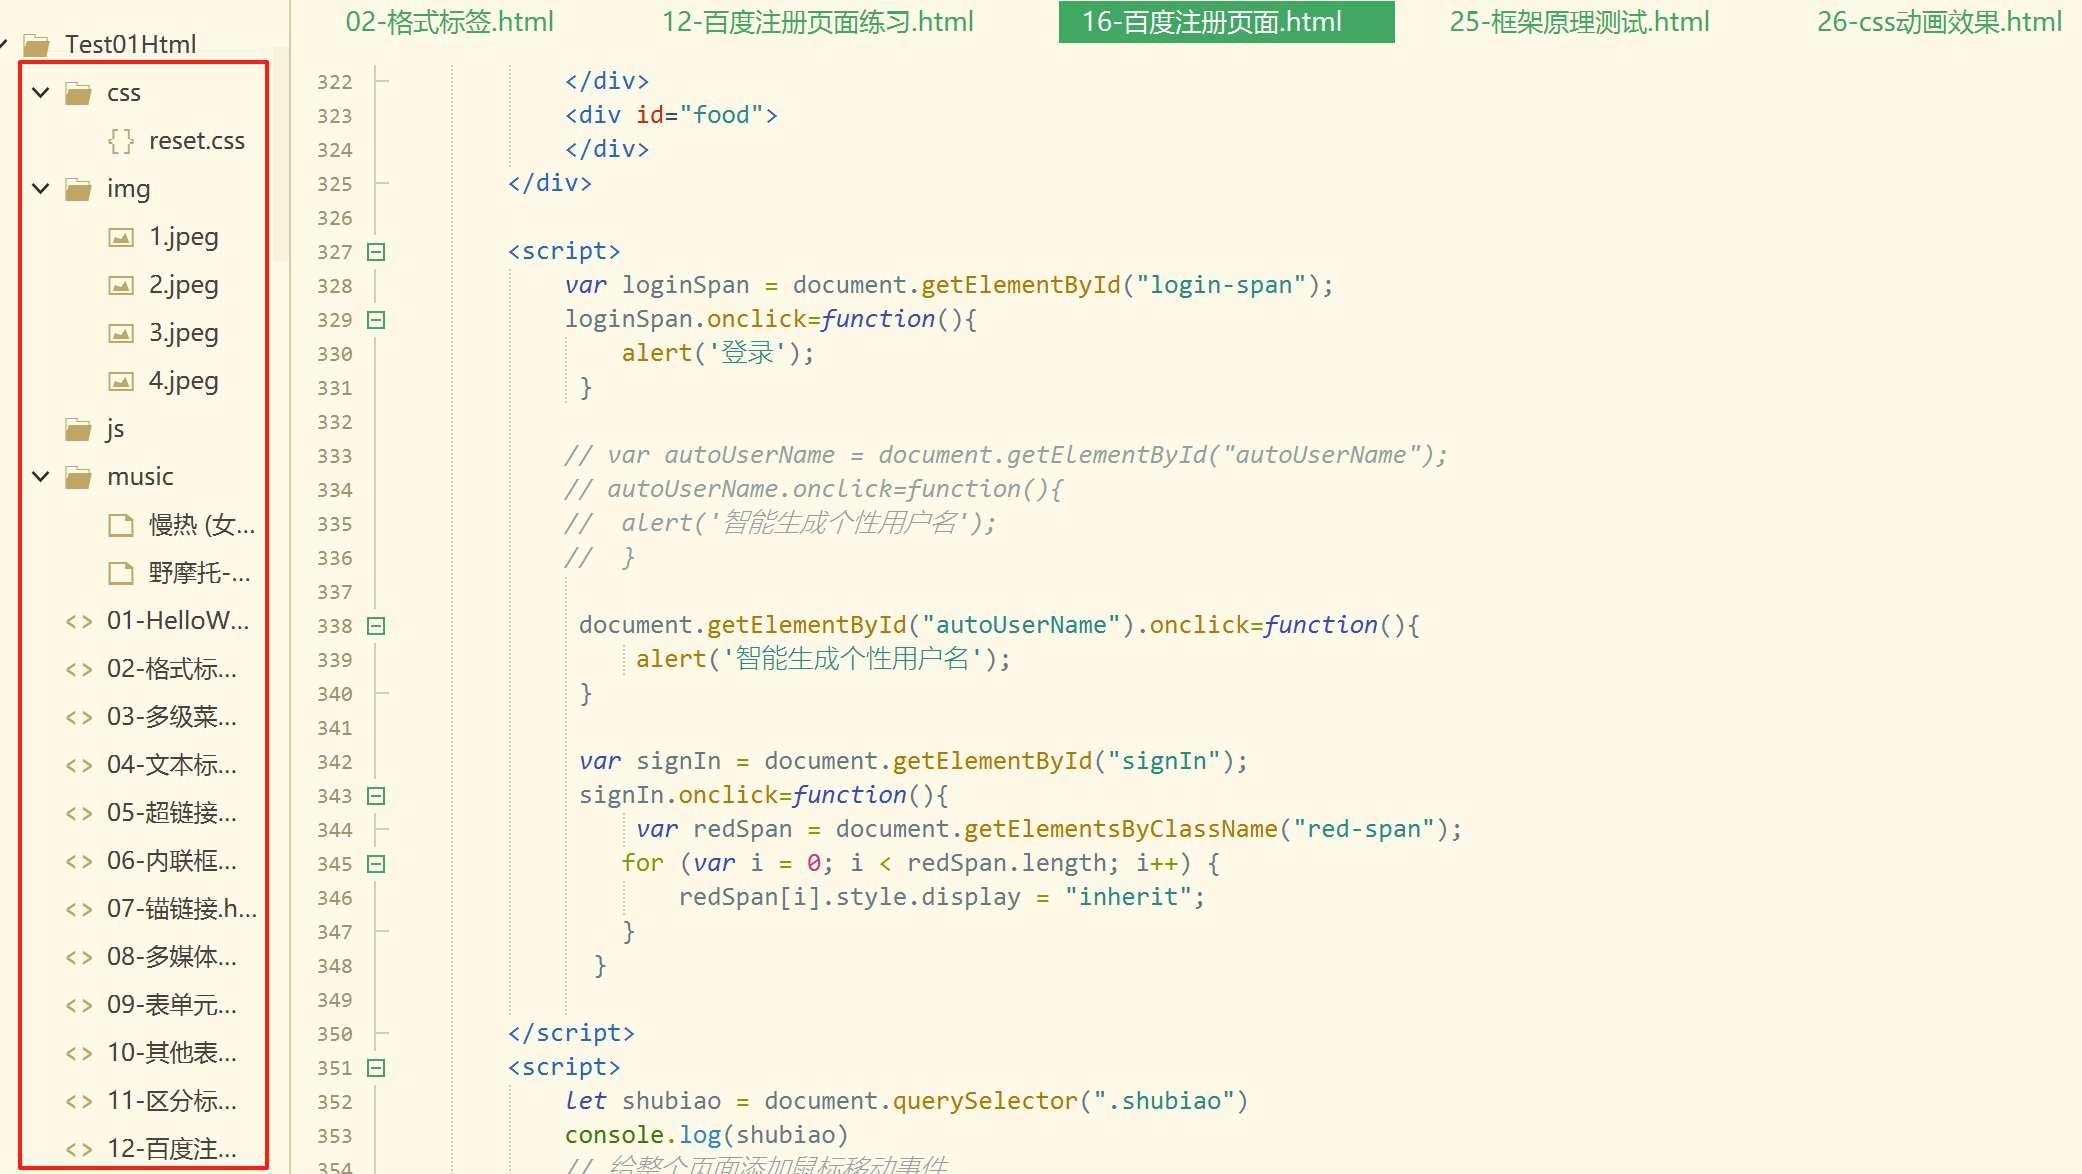Open the 4.jpeg file in tree
2082x1174 pixels.
(x=183, y=381)
